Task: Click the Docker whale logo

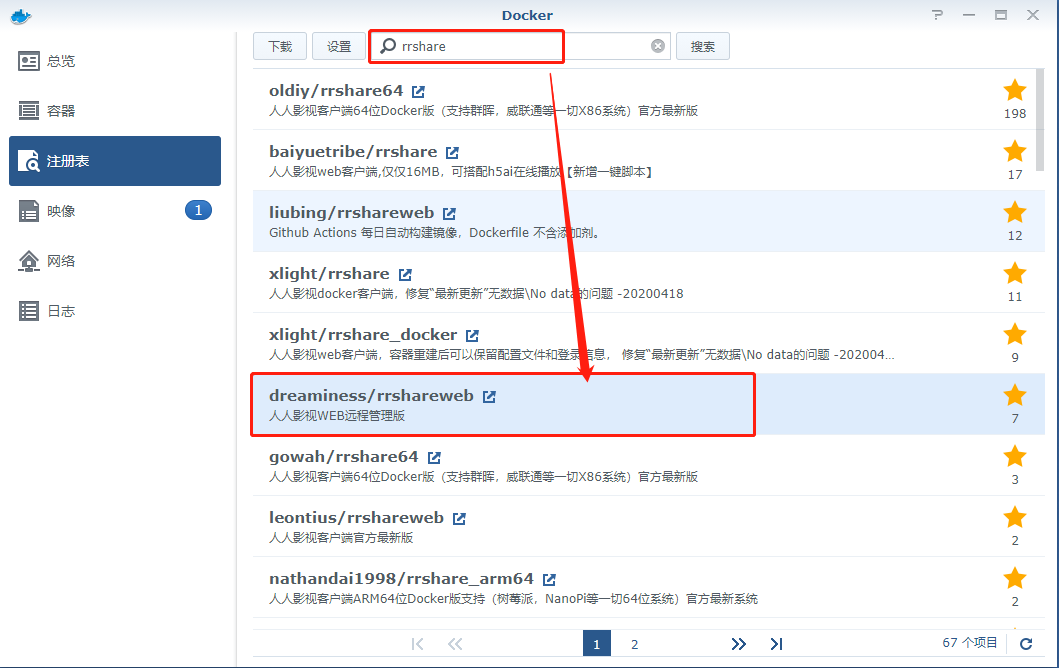Action: [x=21, y=16]
